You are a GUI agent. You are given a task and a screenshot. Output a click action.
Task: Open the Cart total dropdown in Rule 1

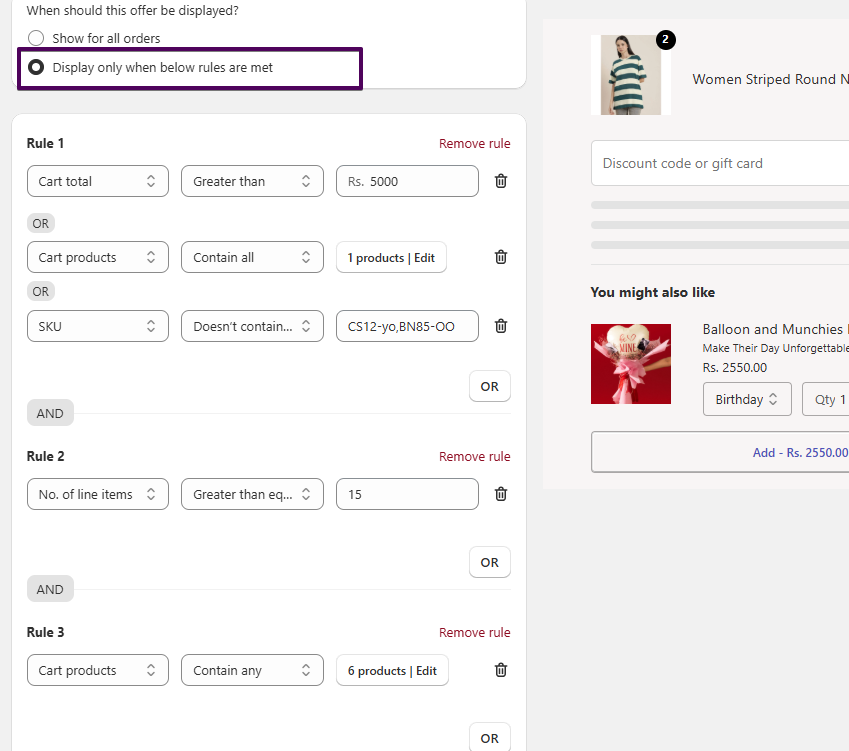coord(97,181)
